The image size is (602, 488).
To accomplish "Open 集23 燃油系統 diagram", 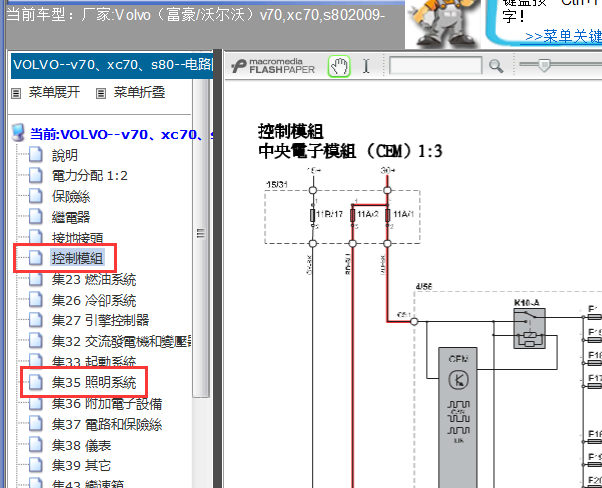I will pos(94,279).
